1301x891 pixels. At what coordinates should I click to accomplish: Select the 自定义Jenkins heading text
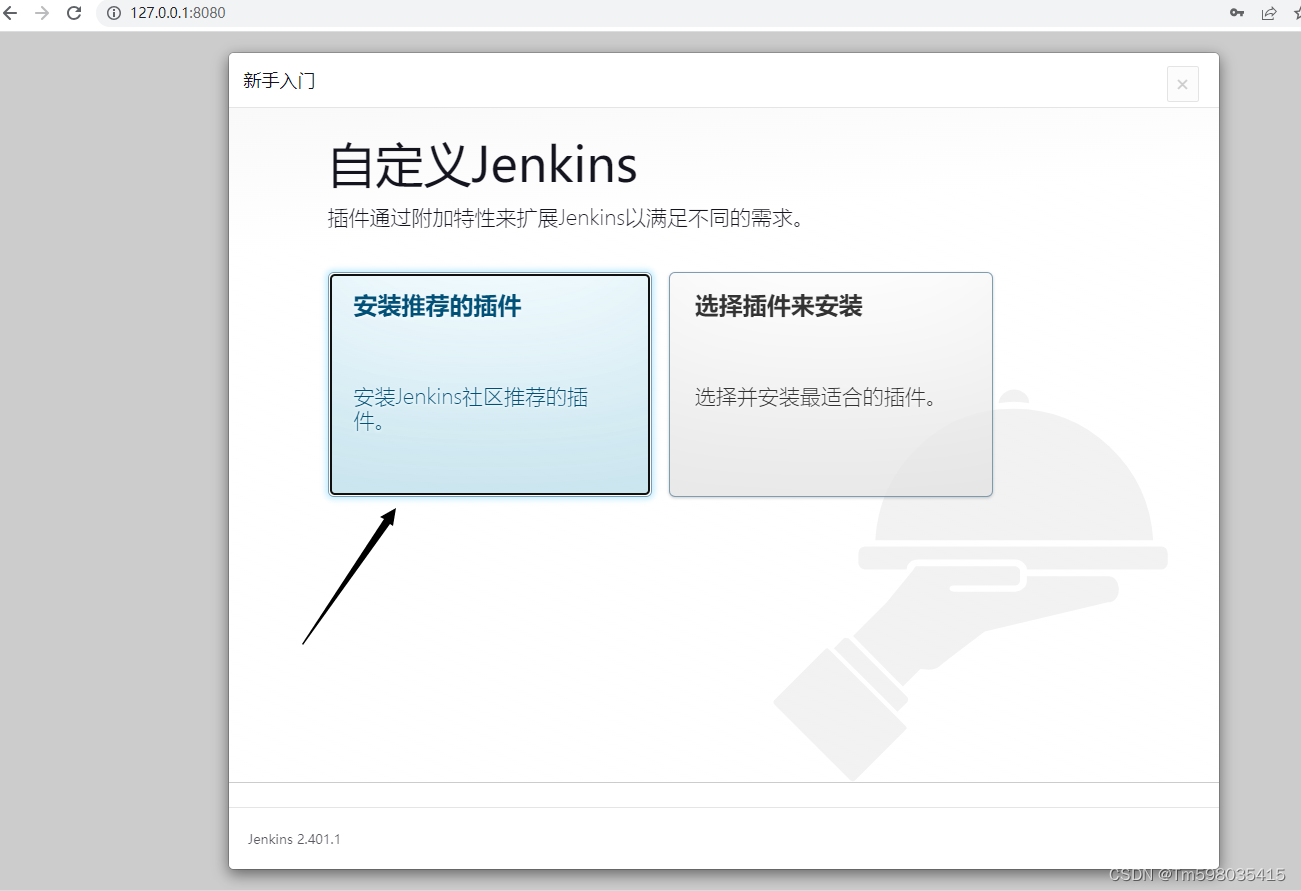pyautogui.click(x=483, y=166)
